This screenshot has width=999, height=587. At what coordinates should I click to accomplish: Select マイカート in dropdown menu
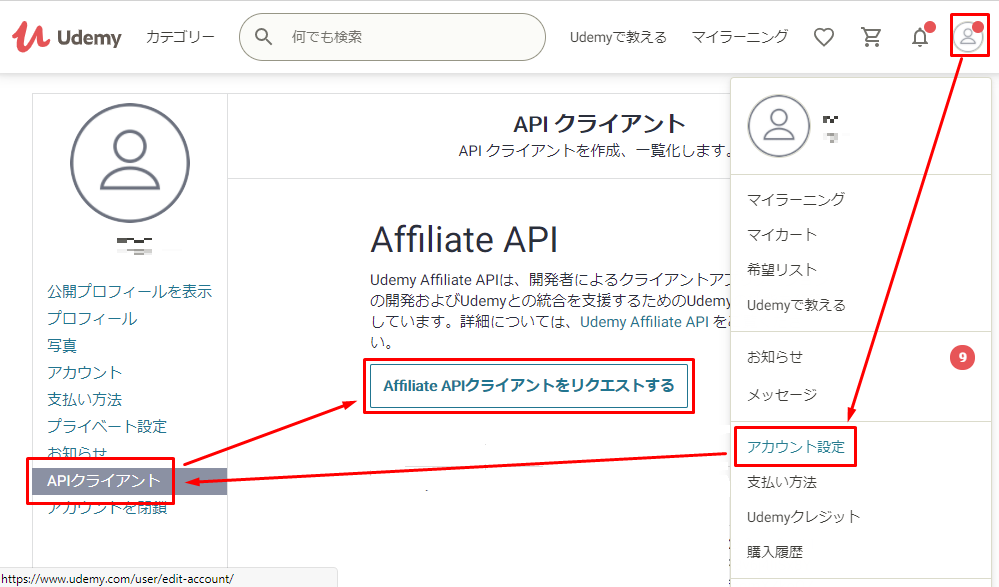[x=782, y=235]
